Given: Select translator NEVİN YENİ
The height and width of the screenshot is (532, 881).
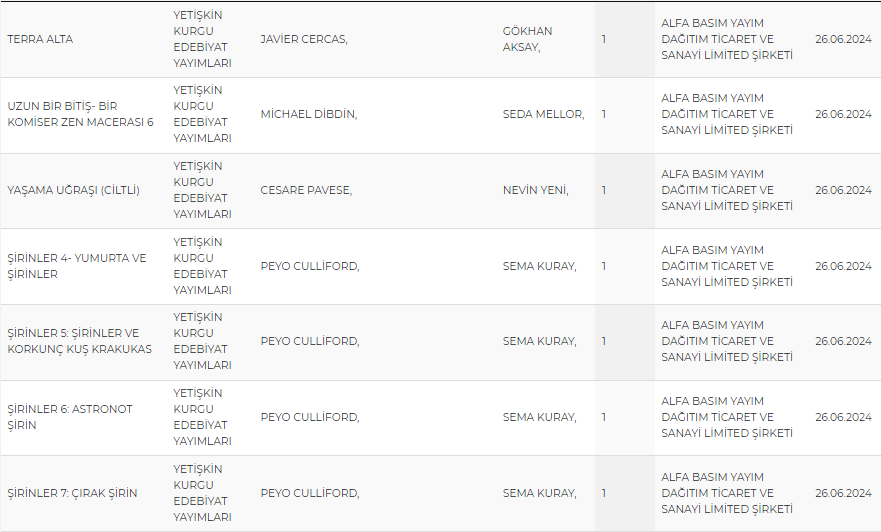Looking at the screenshot, I should pos(535,190).
